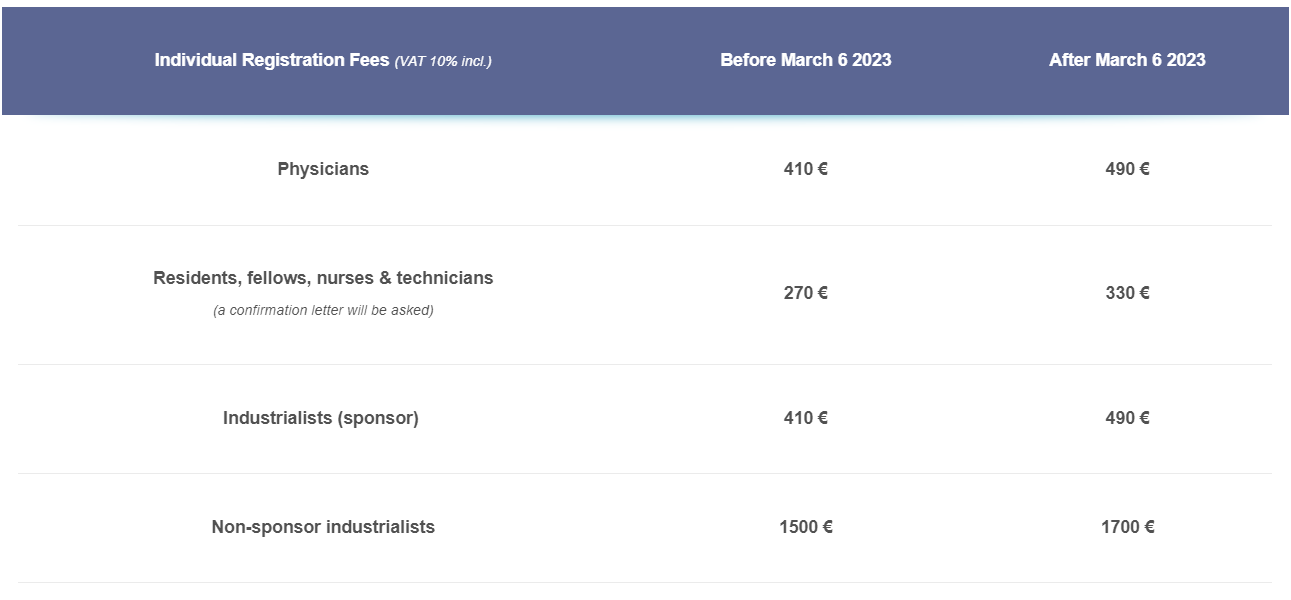Click the Before March 6 2023 column header
The height and width of the screenshot is (600, 1291).
pos(805,60)
